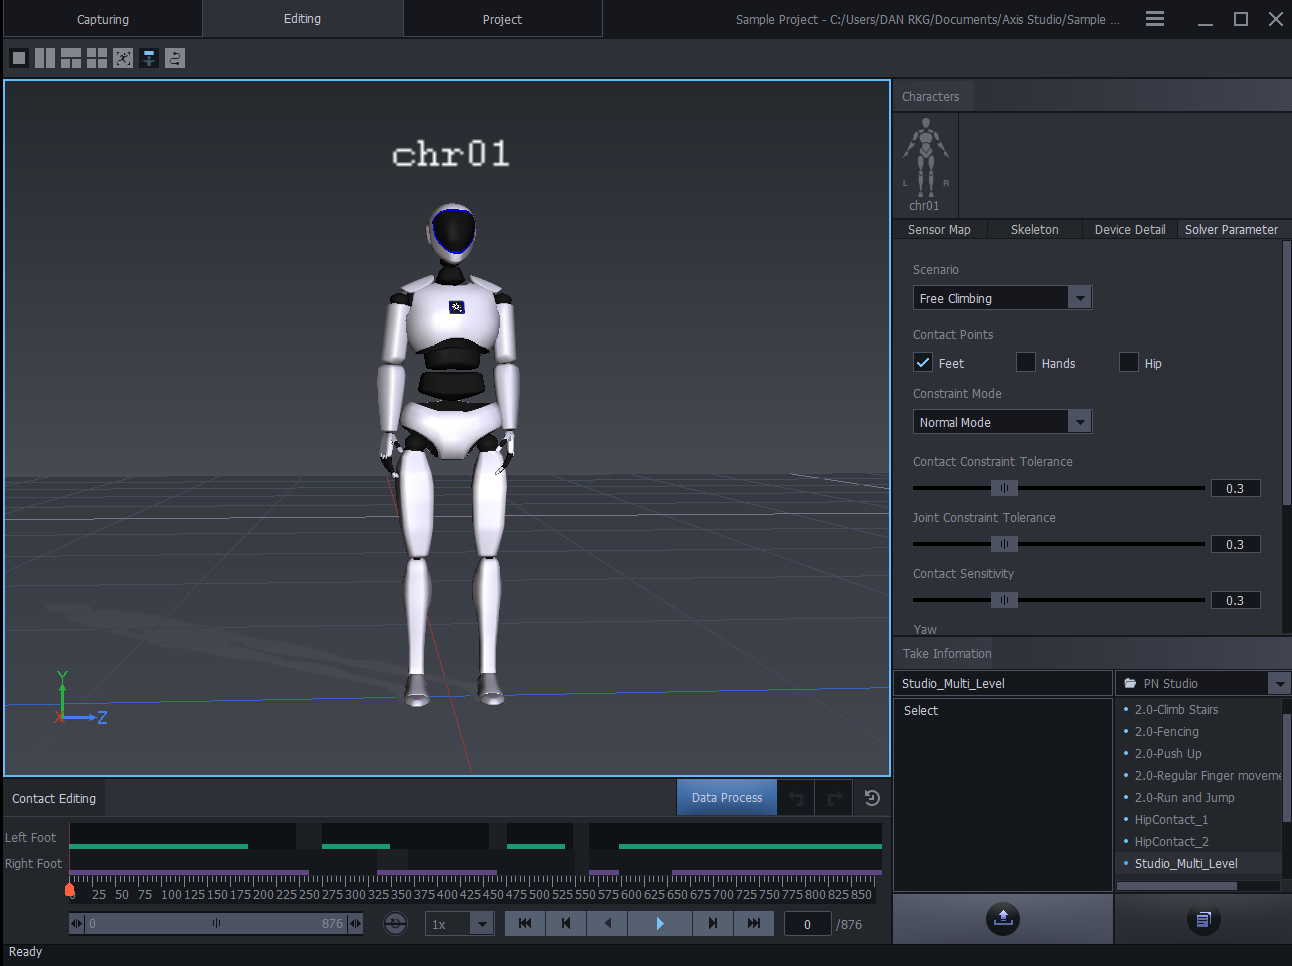
Task: Click the motion capture figure icon
Action: (x=122, y=57)
